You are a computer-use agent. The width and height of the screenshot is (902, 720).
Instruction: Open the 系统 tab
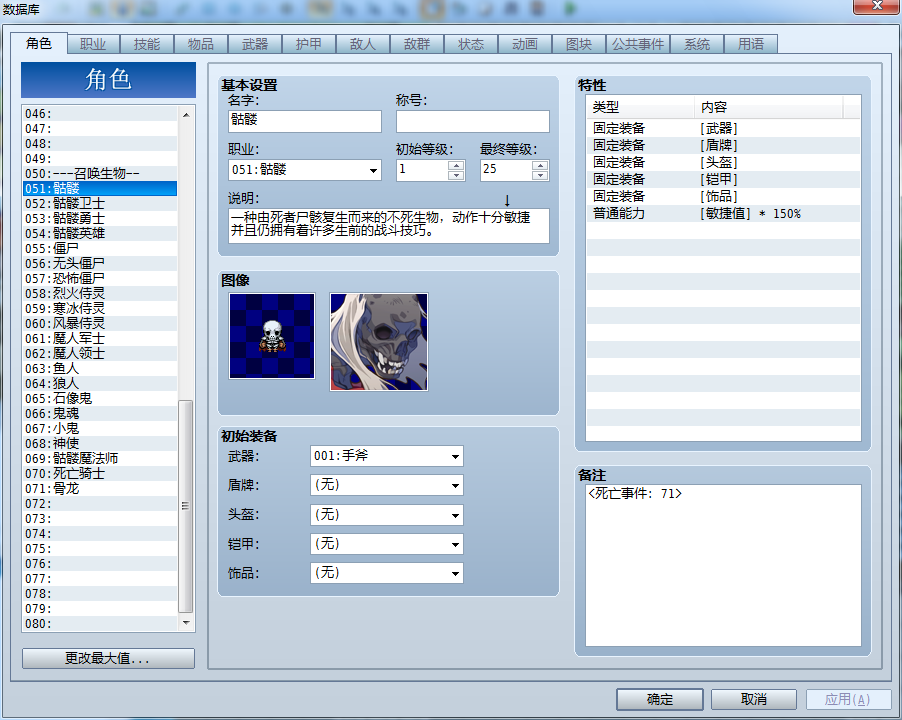tap(697, 44)
